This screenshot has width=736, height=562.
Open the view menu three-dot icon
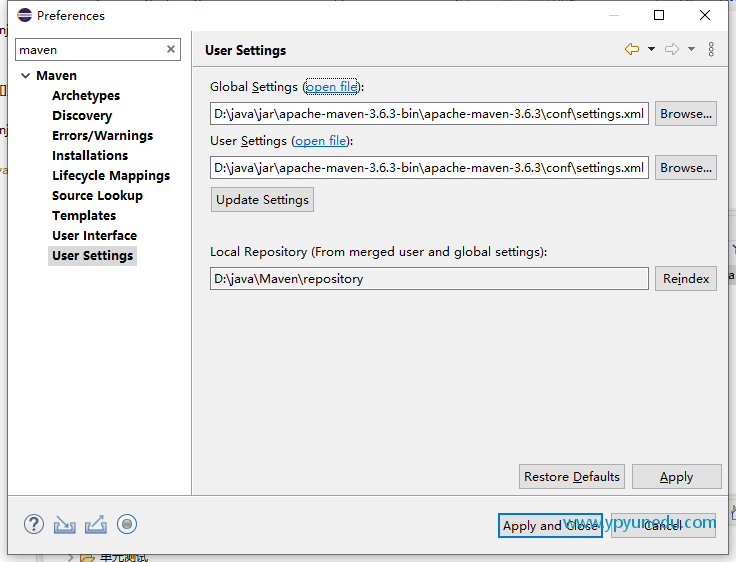pos(711,49)
